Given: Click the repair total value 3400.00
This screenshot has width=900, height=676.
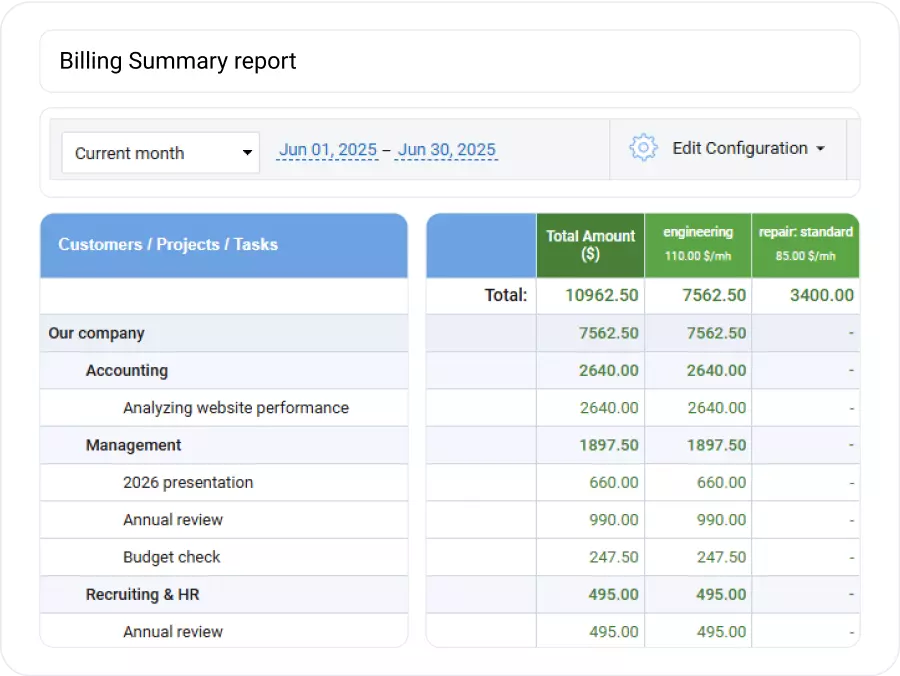Looking at the screenshot, I should [x=822, y=295].
